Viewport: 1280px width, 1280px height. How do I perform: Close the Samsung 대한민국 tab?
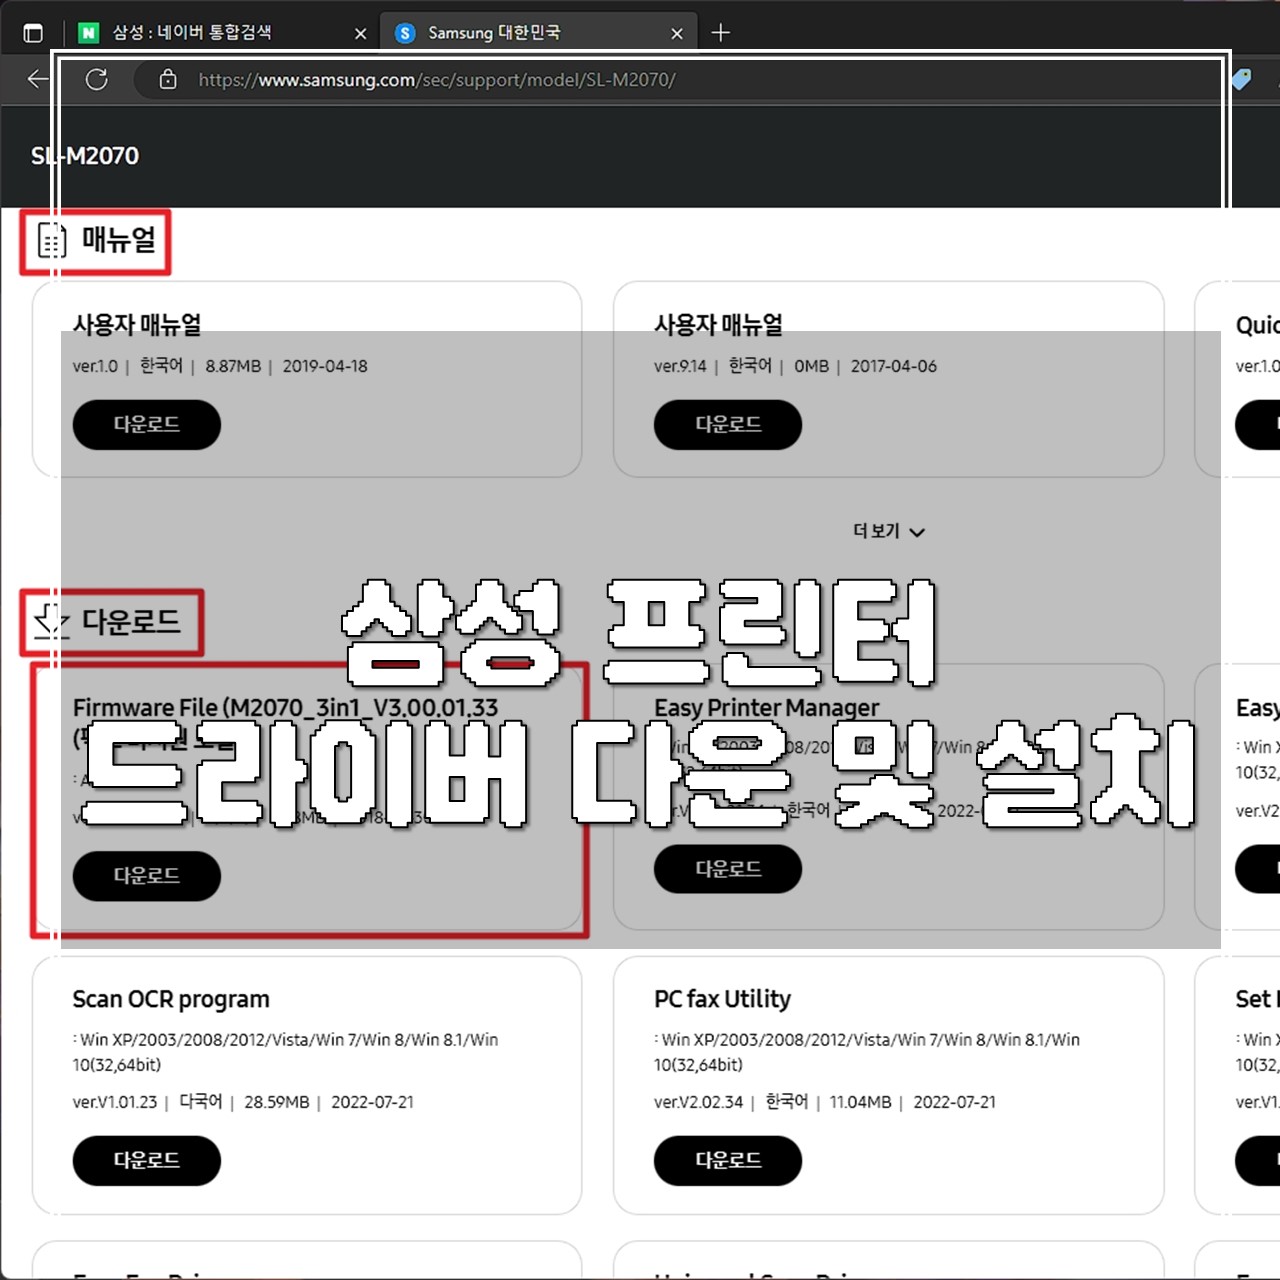pos(677,33)
